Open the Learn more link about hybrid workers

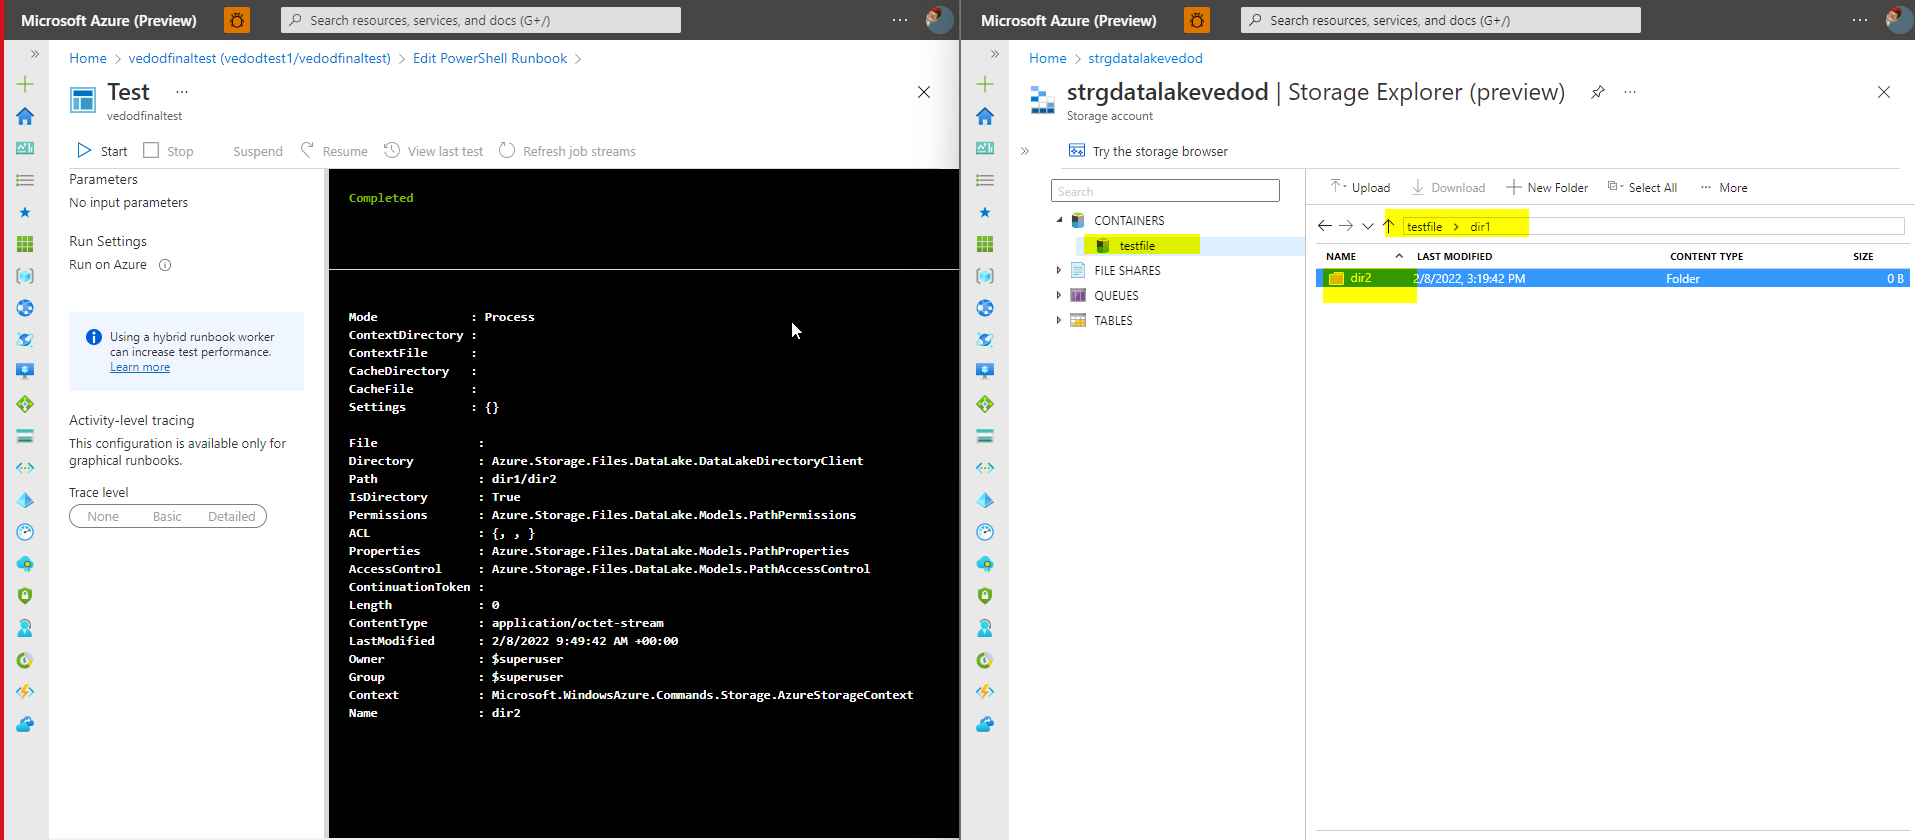(140, 367)
